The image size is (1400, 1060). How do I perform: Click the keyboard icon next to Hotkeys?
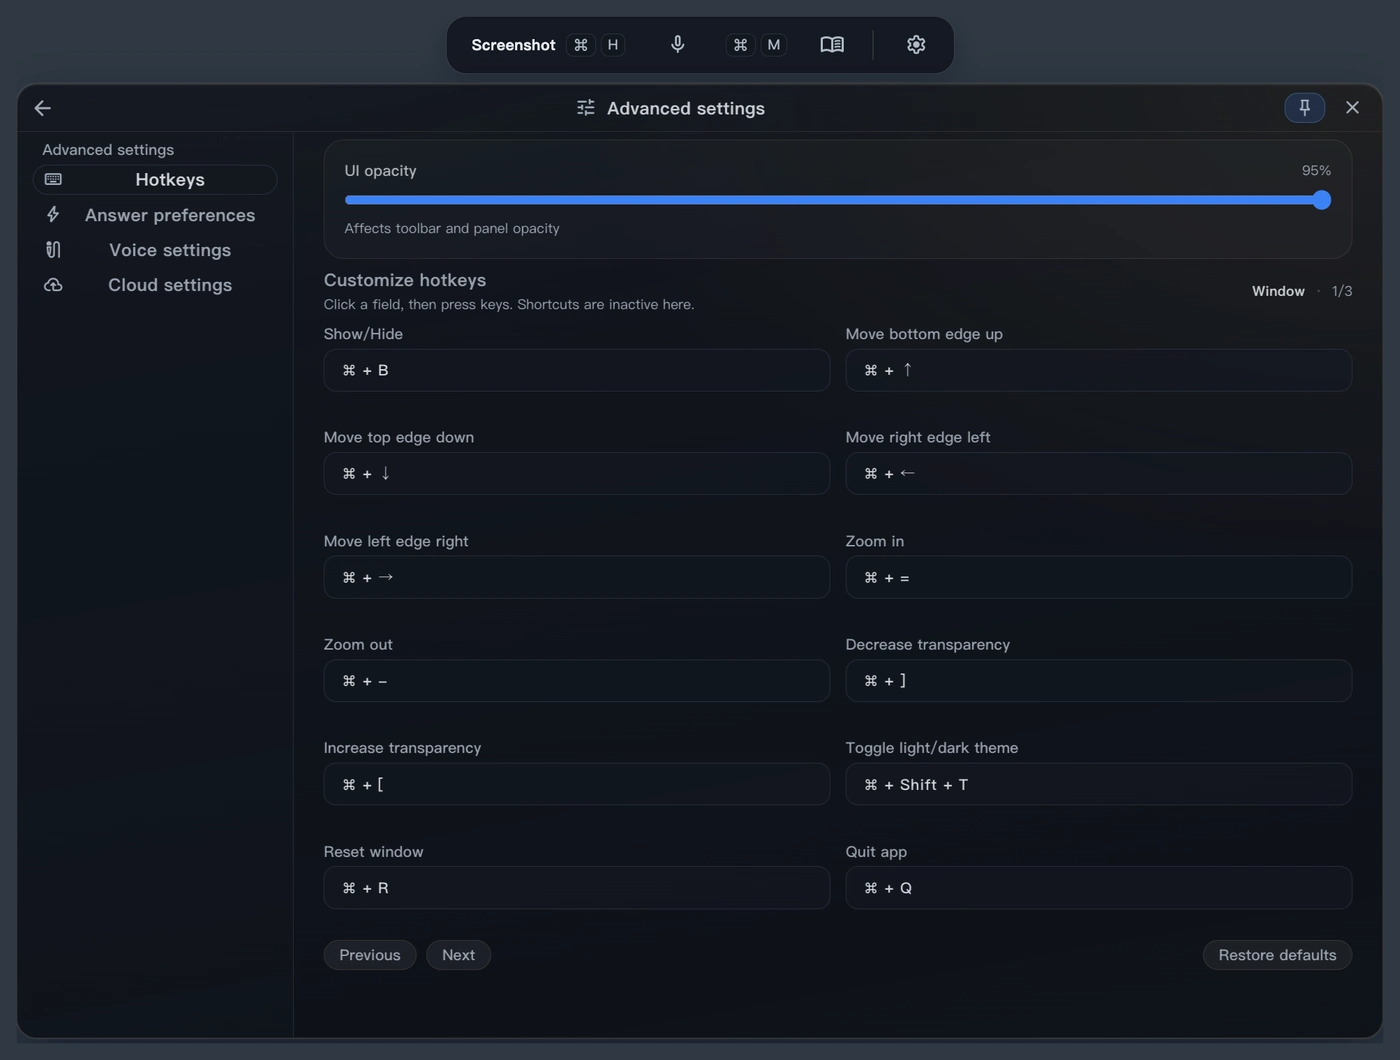coord(53,180)
